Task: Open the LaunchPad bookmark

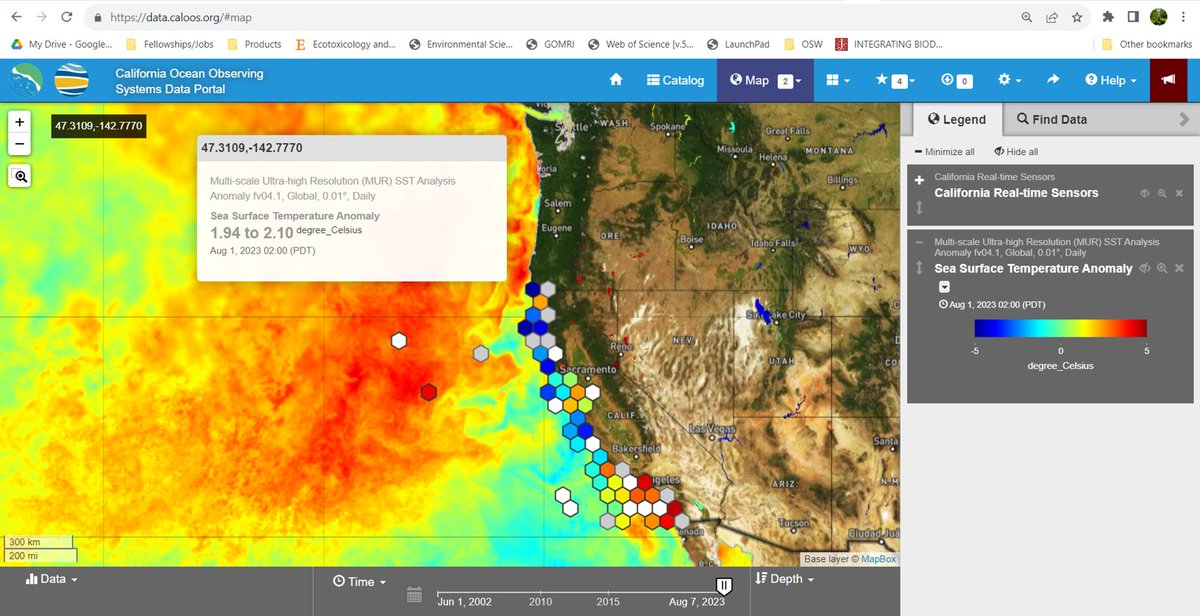Action: (739, 44)
